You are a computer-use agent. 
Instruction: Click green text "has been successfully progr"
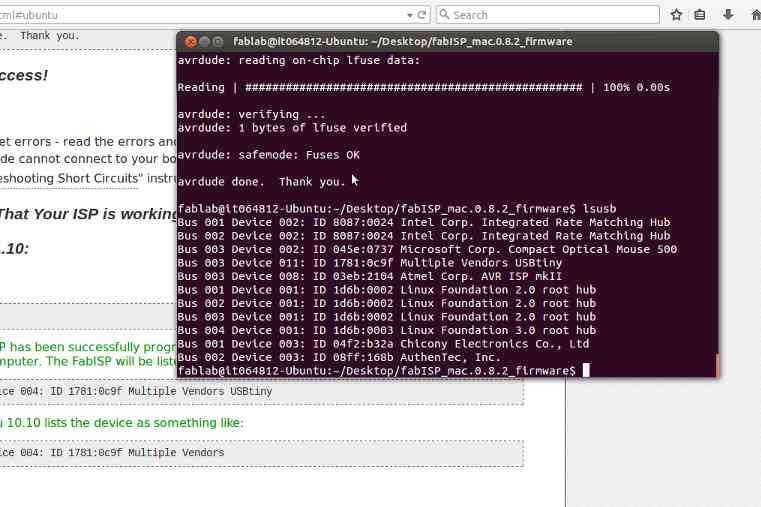click(93, 347)
